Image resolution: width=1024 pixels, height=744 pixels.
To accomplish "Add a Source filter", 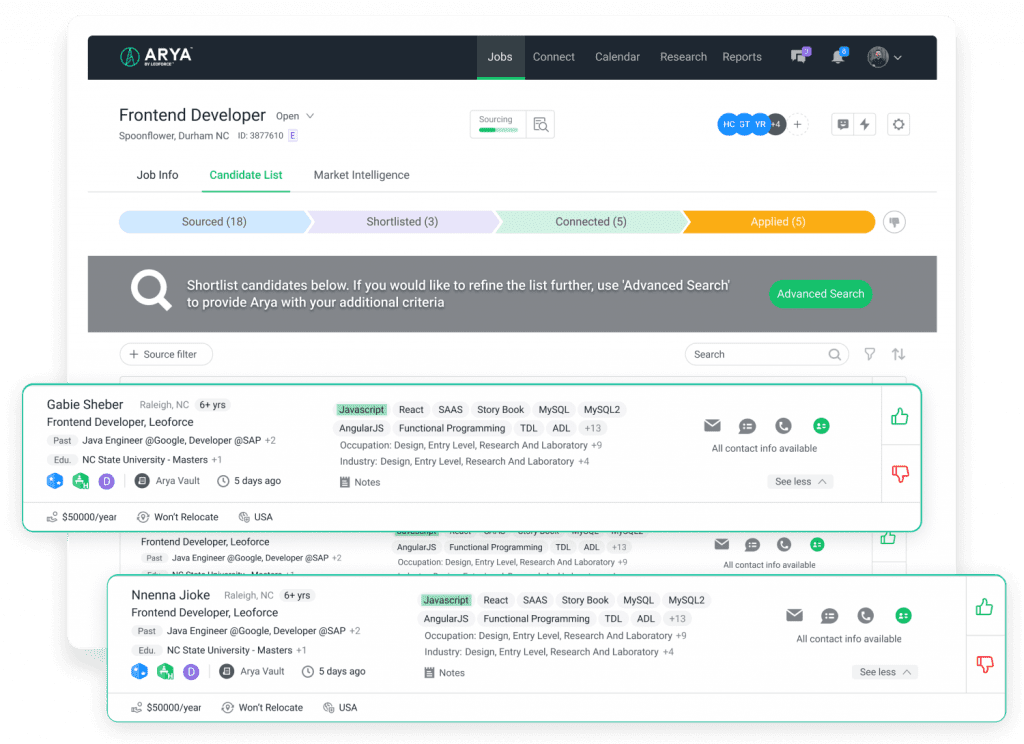I will 166,354.
